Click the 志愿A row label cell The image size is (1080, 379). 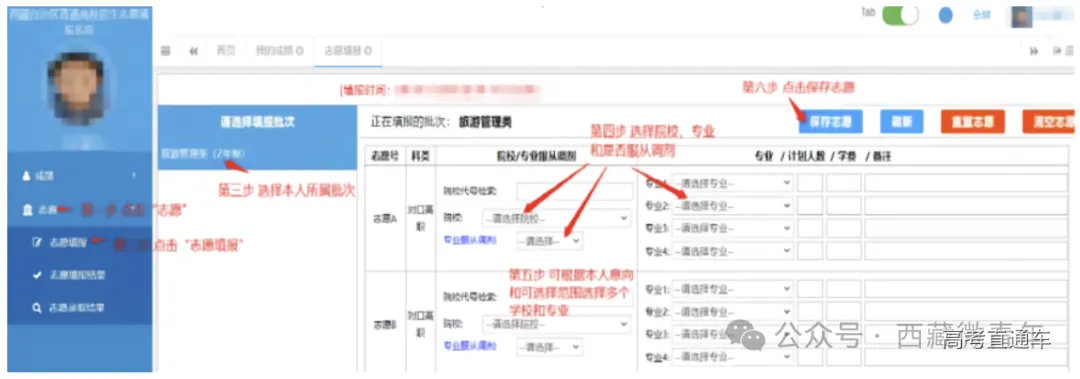tap(384, 218)
